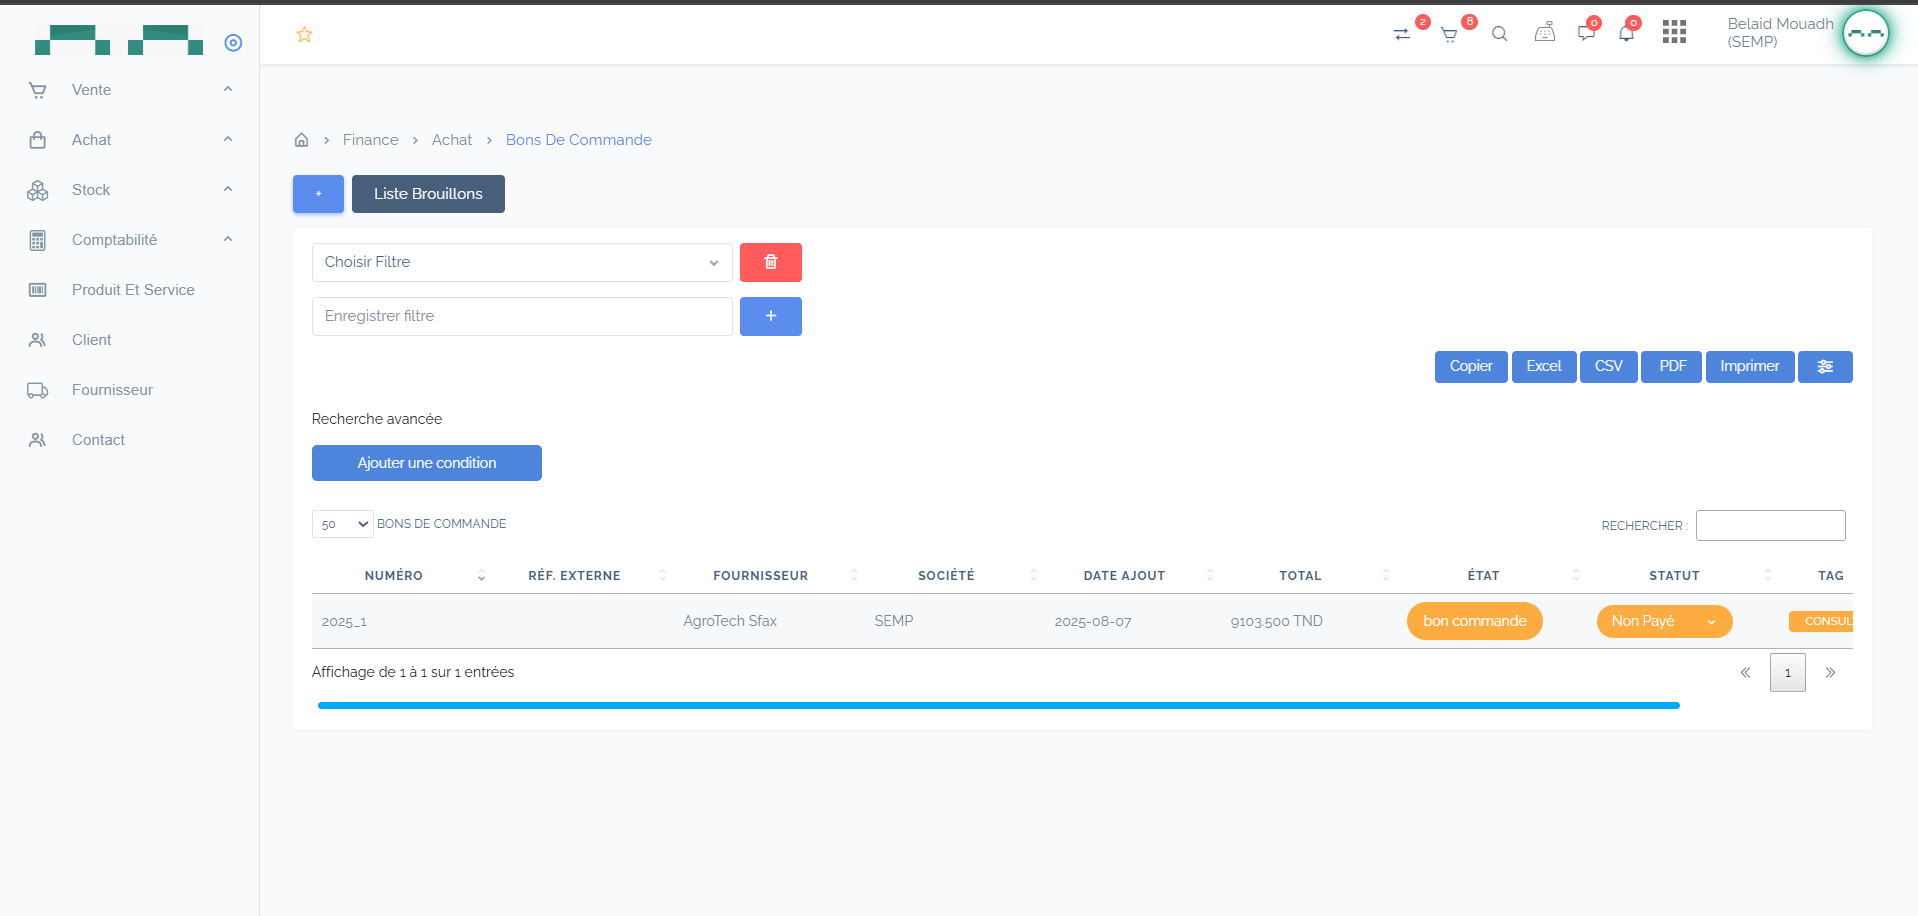This screenshot has width=1918, height=916.
Task: Focus the Enregistrer filtre input field
Action: tap(522, 316)
